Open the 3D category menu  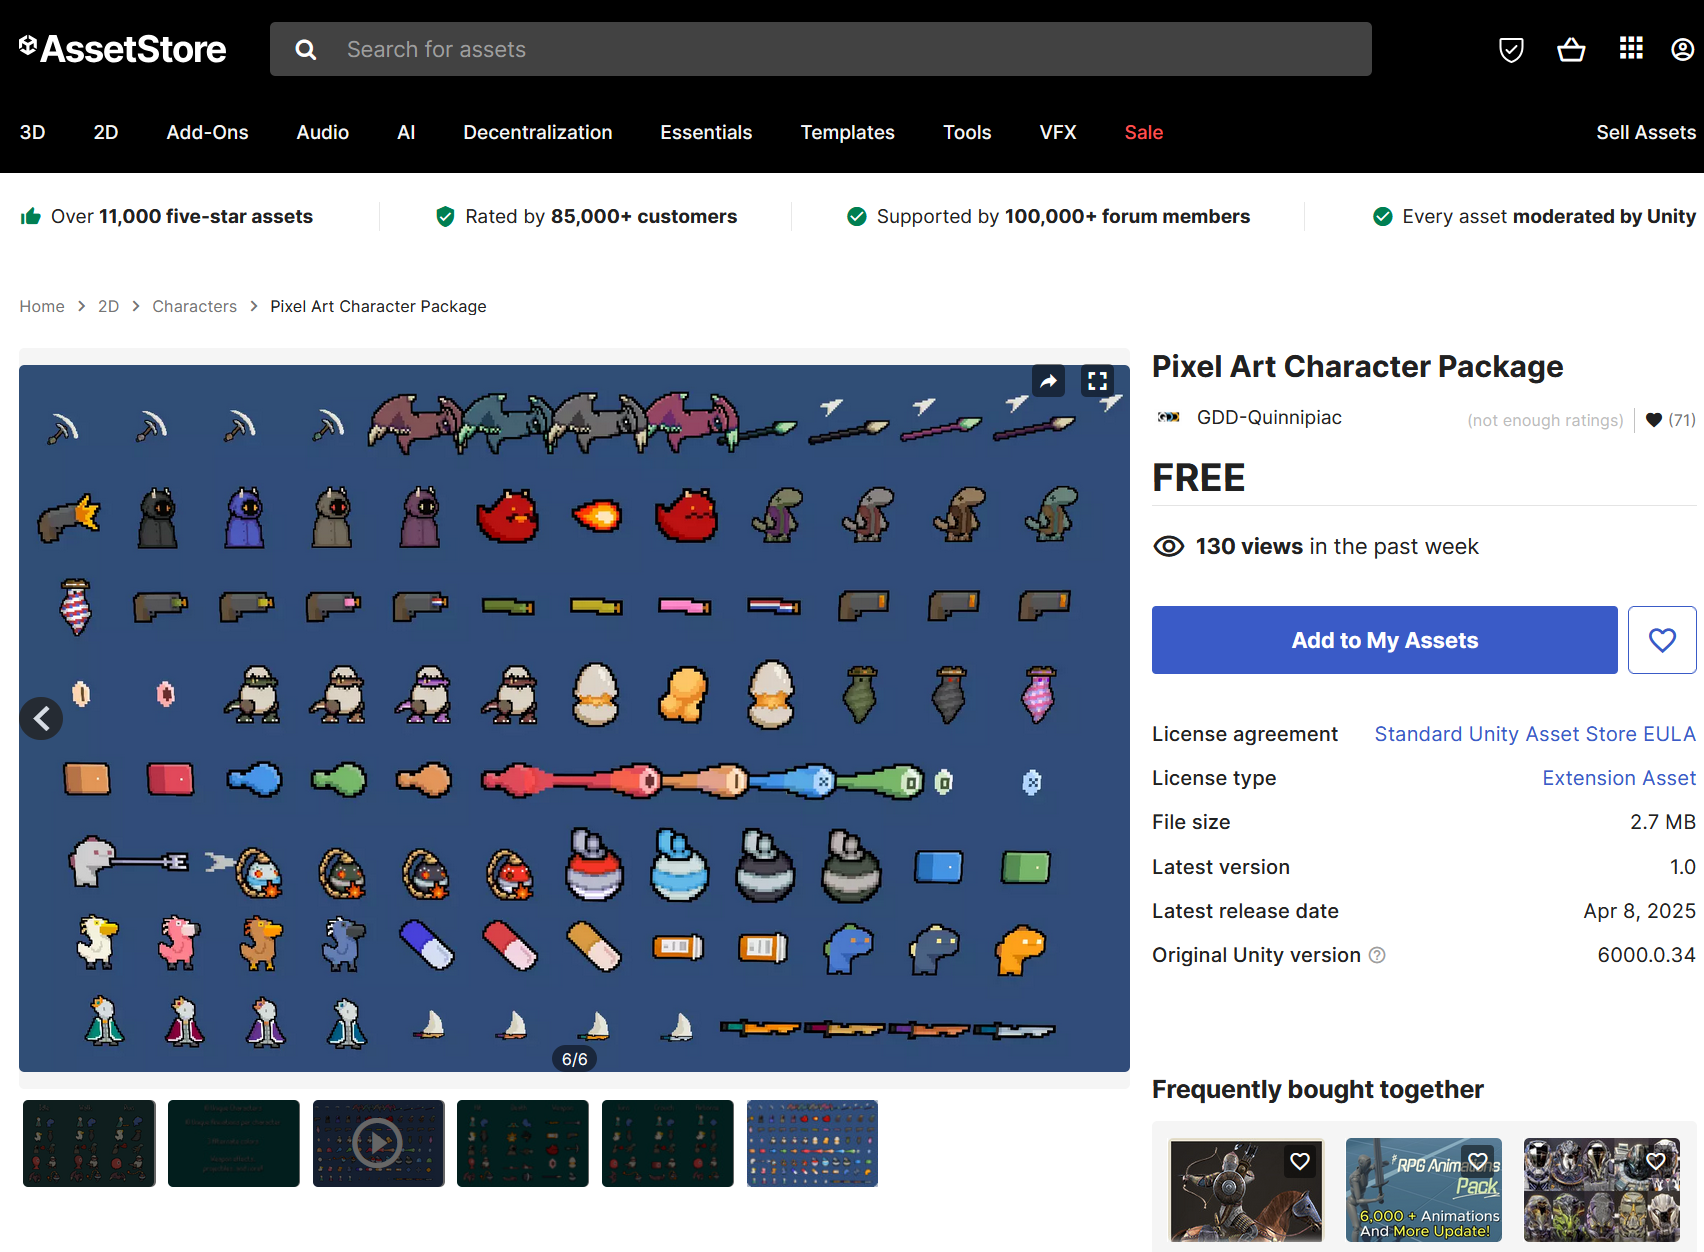[32, 132]
